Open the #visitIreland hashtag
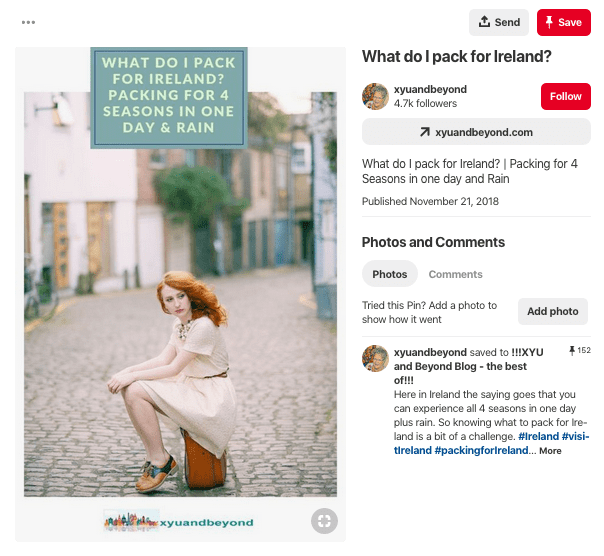Screen dimensions: 604x556 coord(578,437)
